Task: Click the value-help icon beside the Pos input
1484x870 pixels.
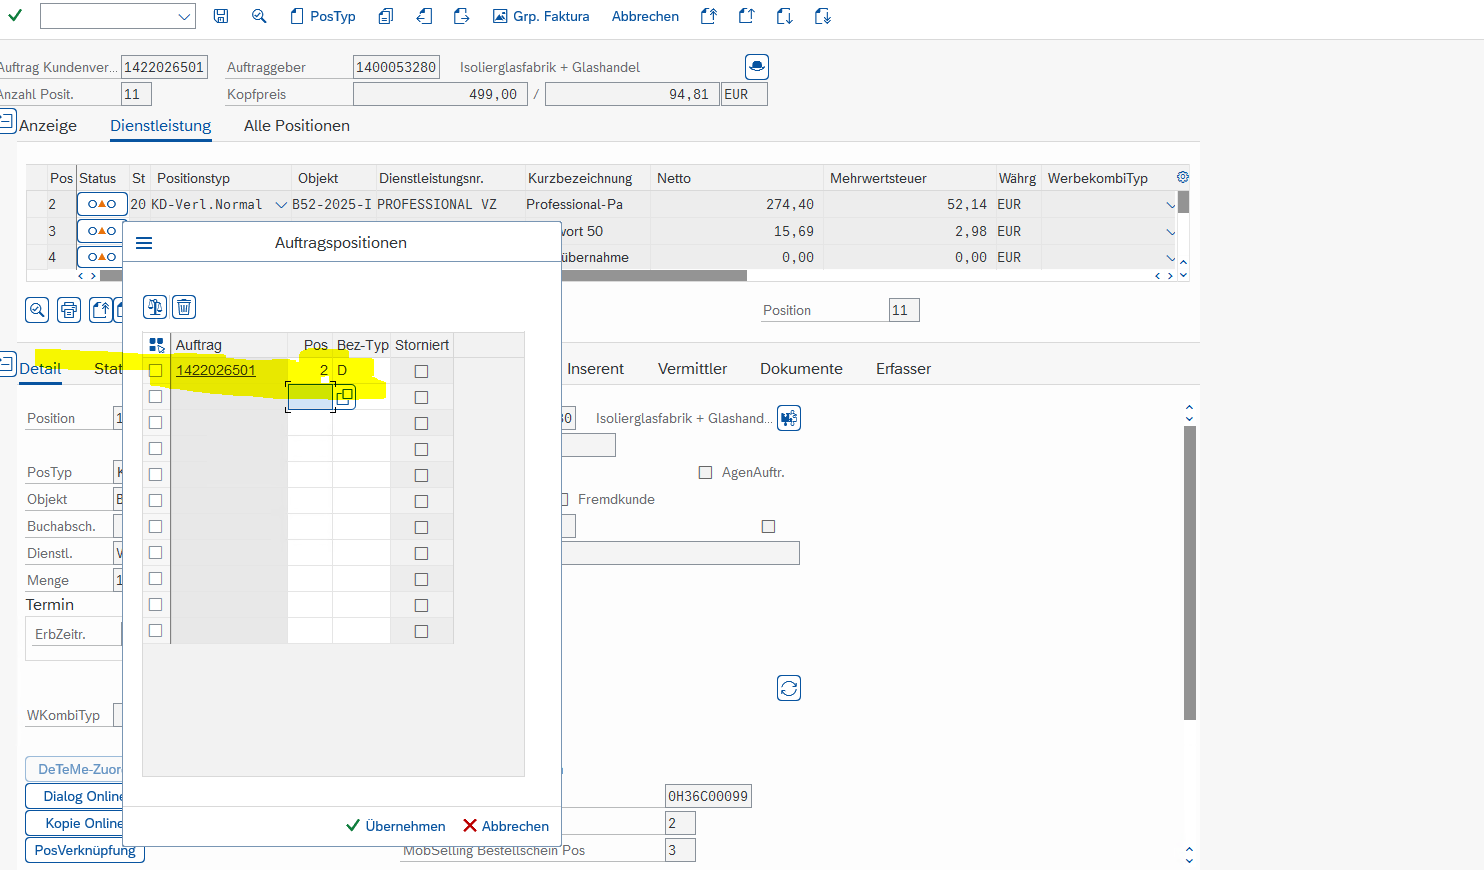Action: tap(345, 397)
